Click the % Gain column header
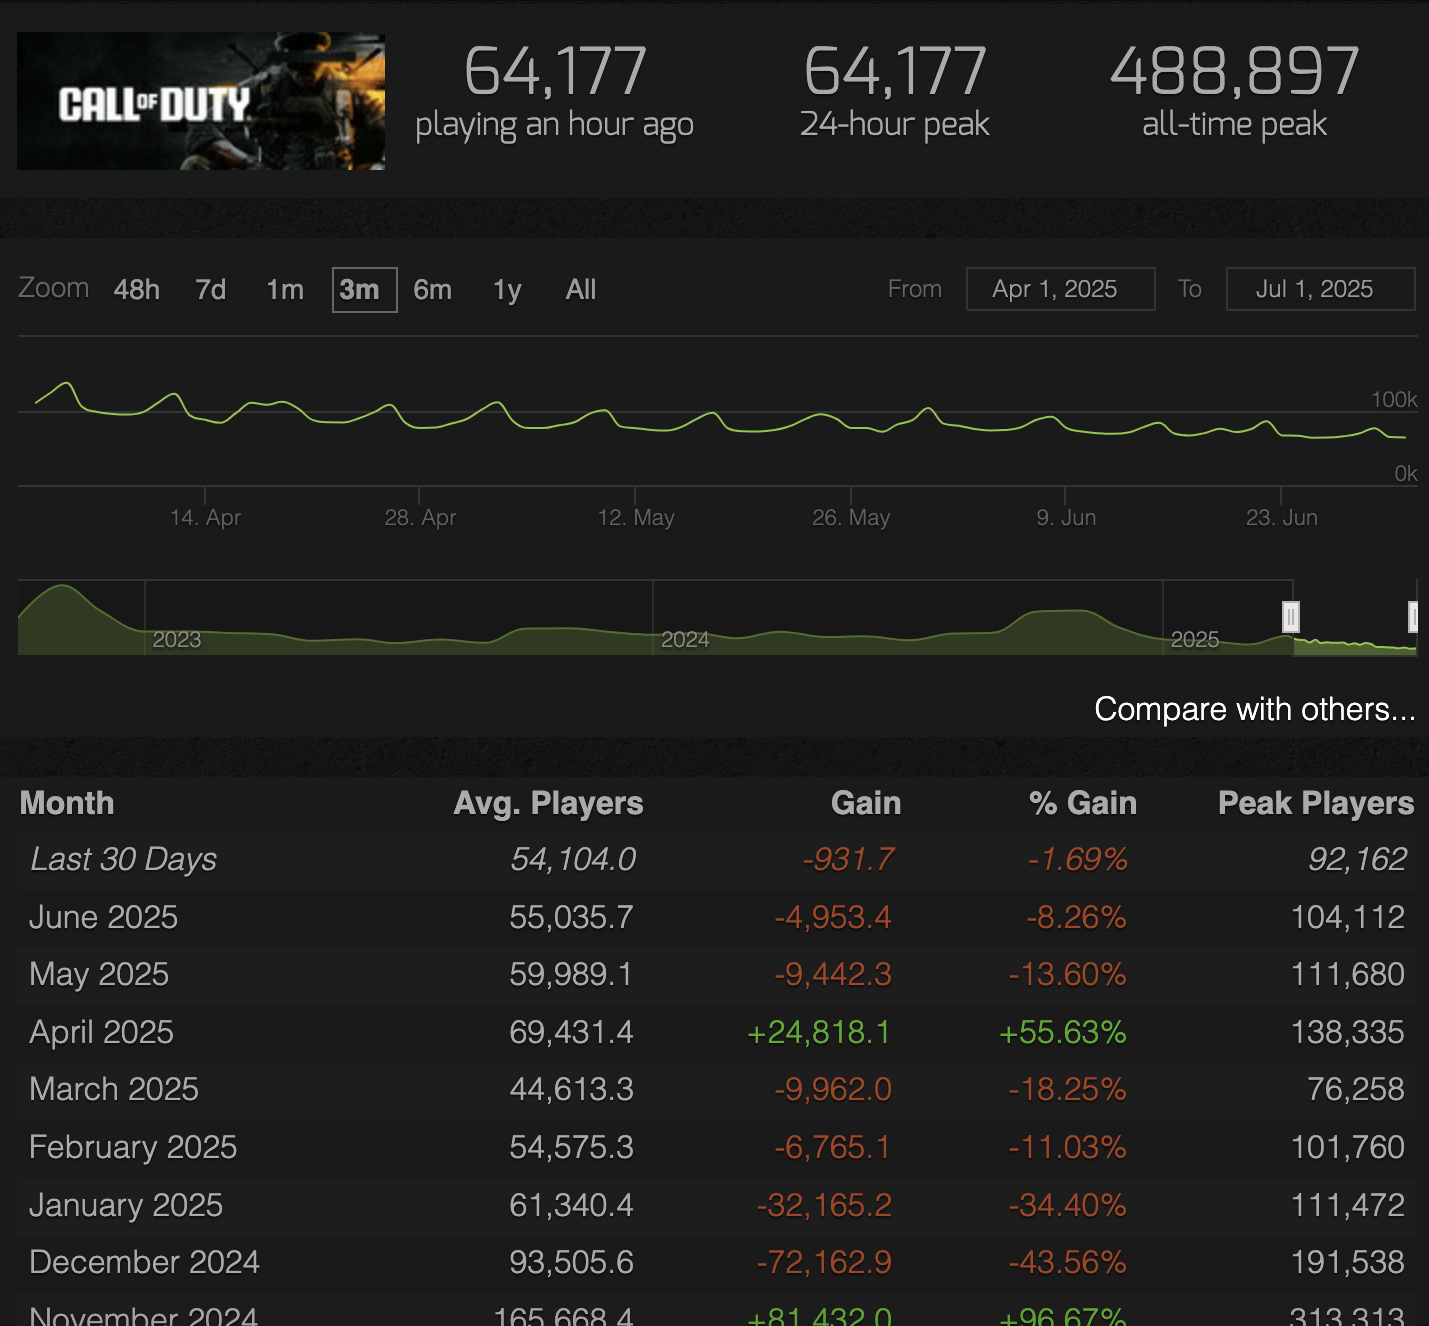The width and height of the screenshot is (1429, 1326). click(x=1083, y=803)
